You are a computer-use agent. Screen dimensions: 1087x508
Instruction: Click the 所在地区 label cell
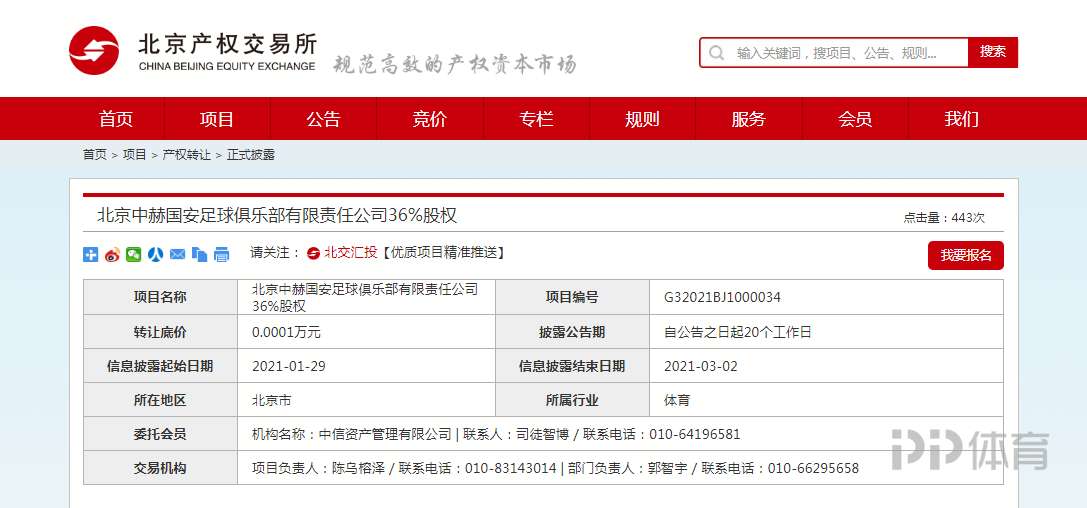[160, 400]
